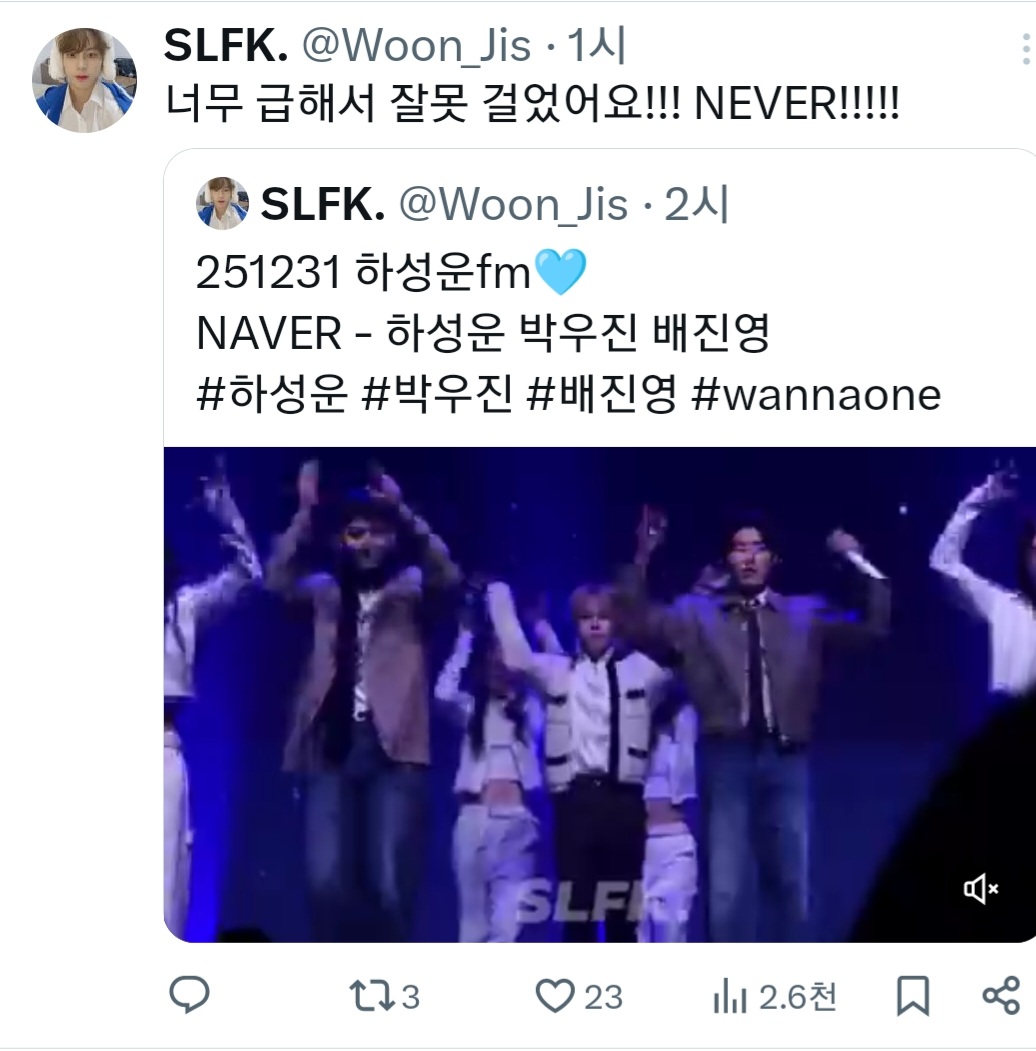
Task: Open the #하성운 hashtag
Action: coord(272,394)
